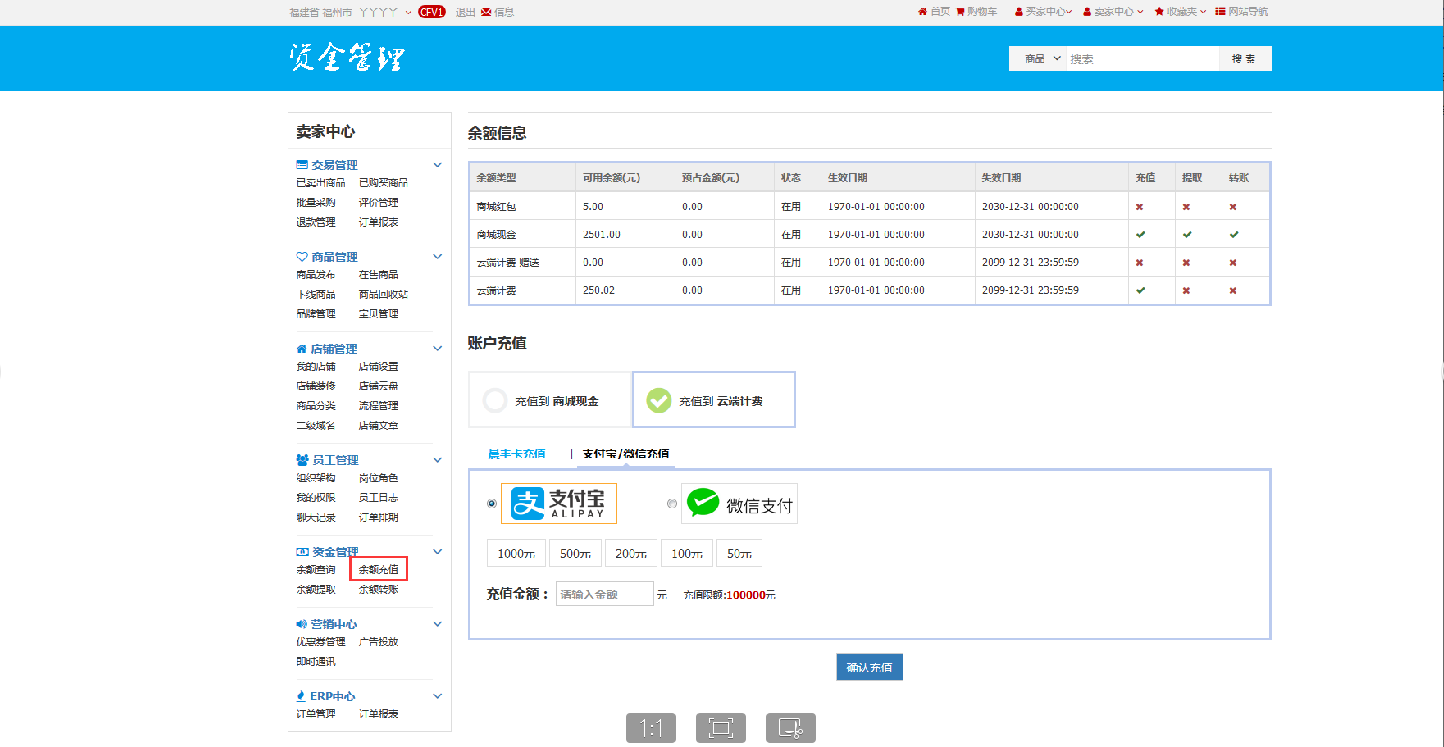This screenshot has width=1444, height=747.
Task: Open 岗位角色 in the sidebar
Action: (x=379, y=478)
